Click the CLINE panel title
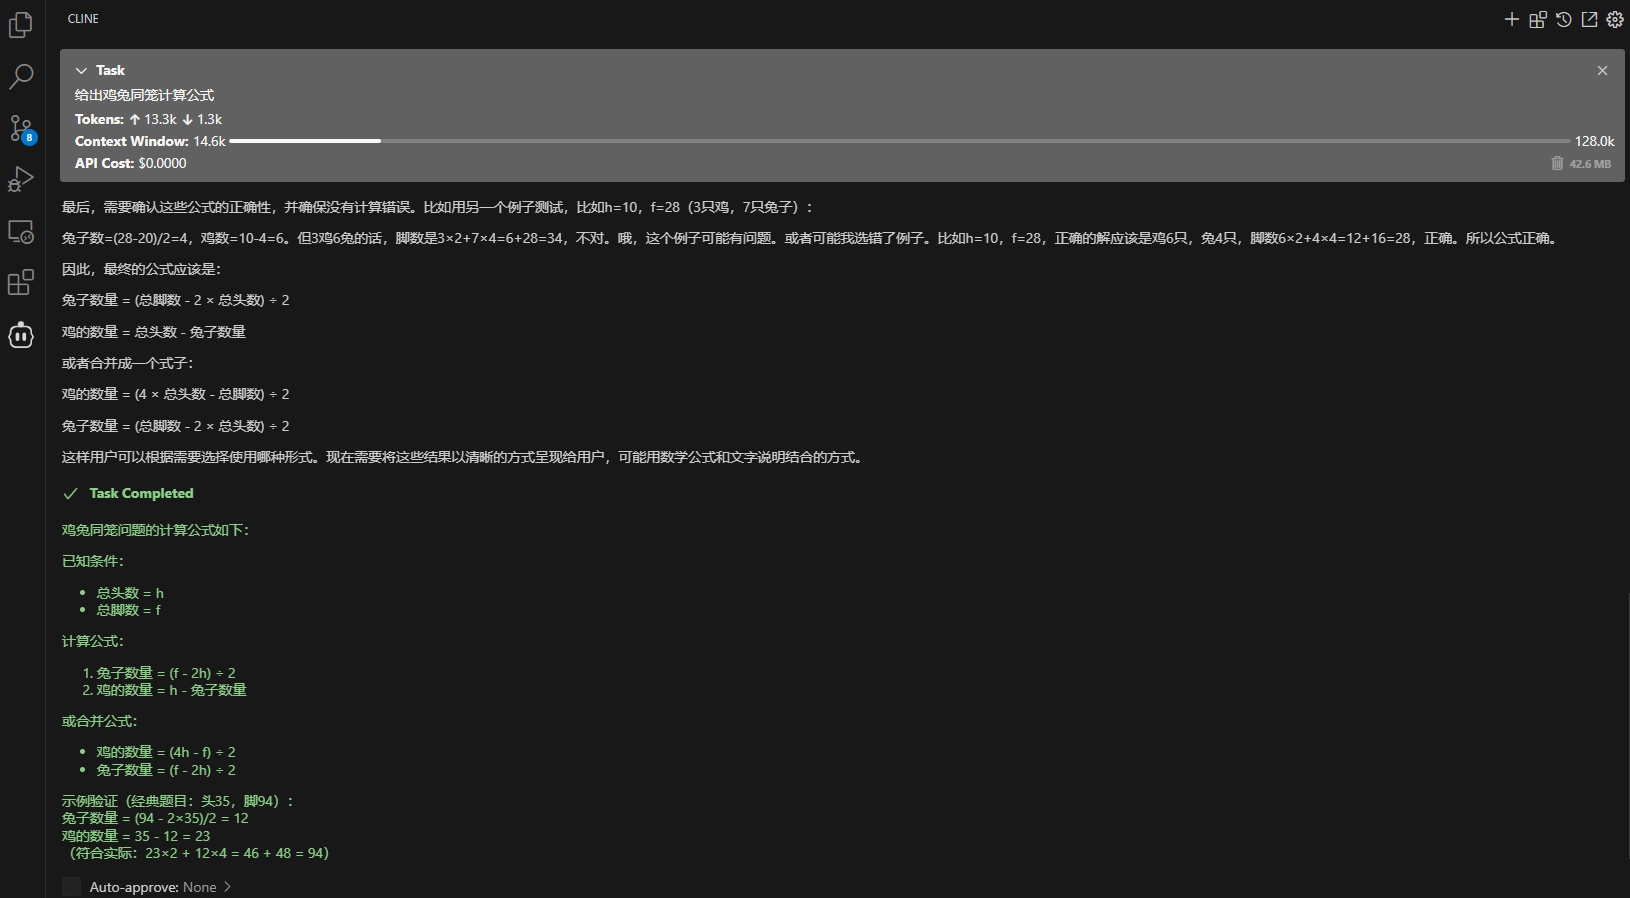This screenshot has width=1630, height=898. [x=83, y=19]
